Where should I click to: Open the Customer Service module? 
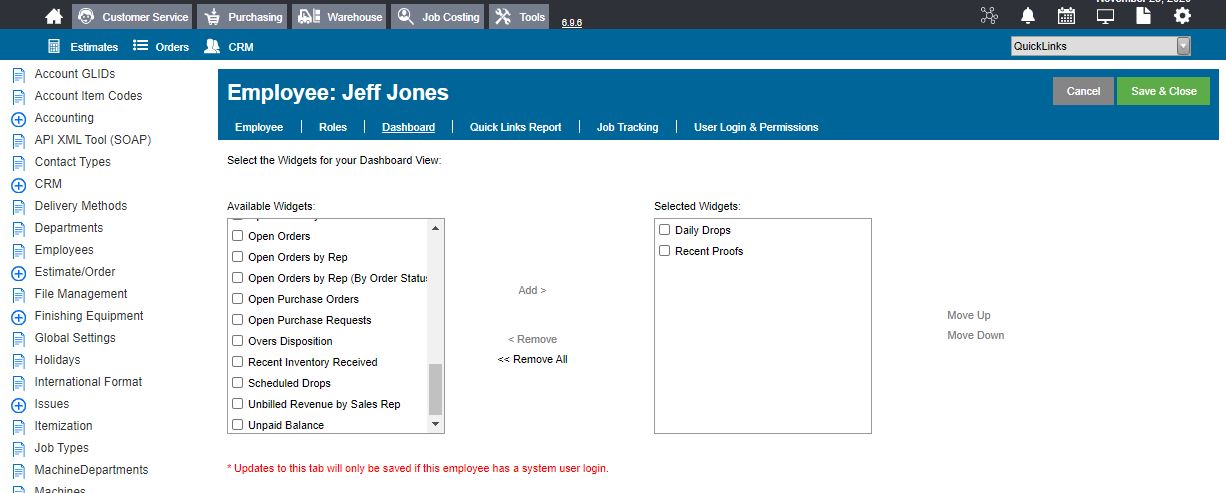tap(132, 16)
